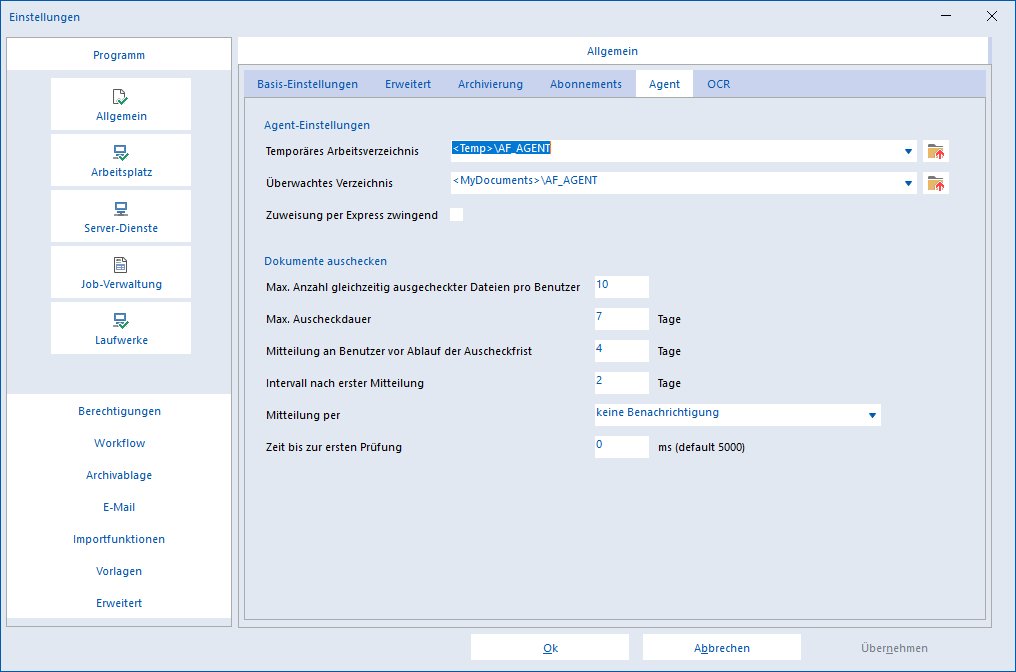Open the Workflow section

119,443
